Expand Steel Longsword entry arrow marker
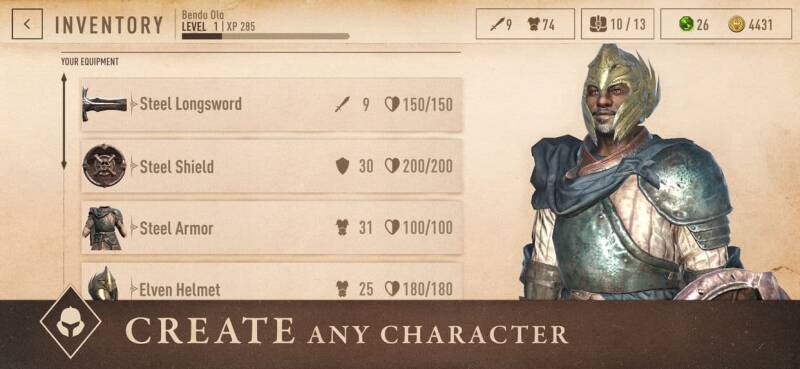This screenshot has height=369, width=800. click(x=134, y=104)
